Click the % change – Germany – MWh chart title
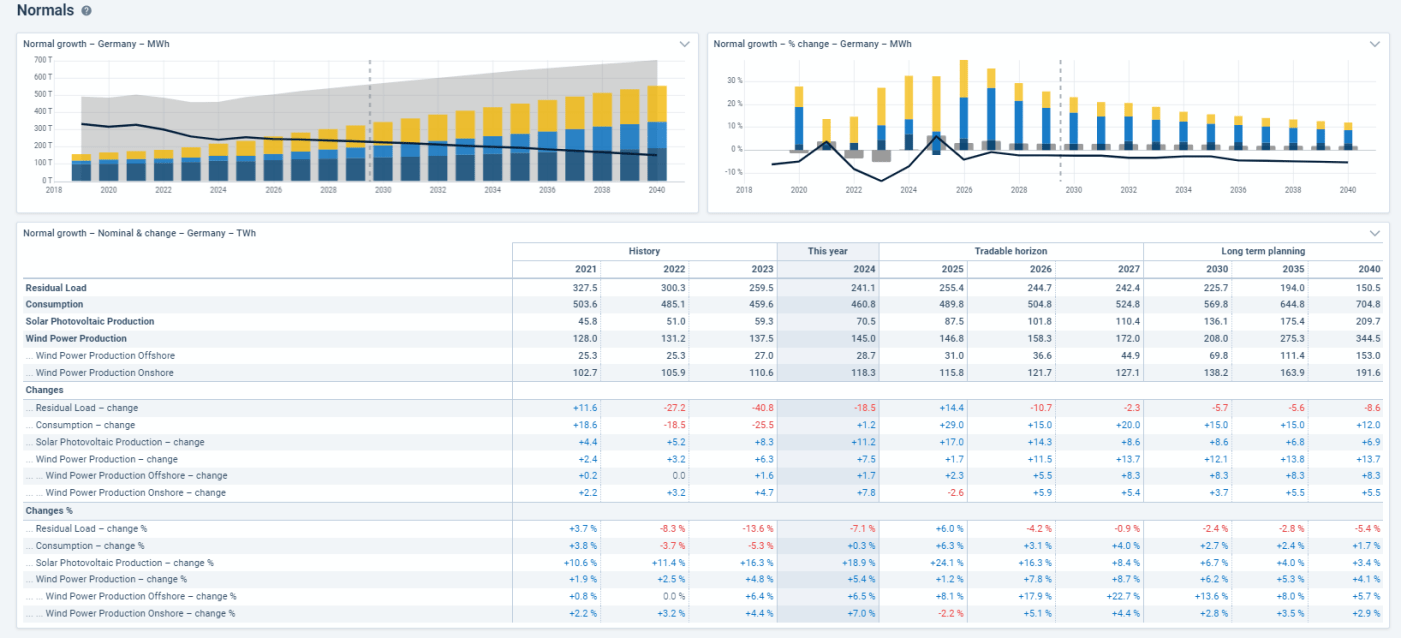 812,44
